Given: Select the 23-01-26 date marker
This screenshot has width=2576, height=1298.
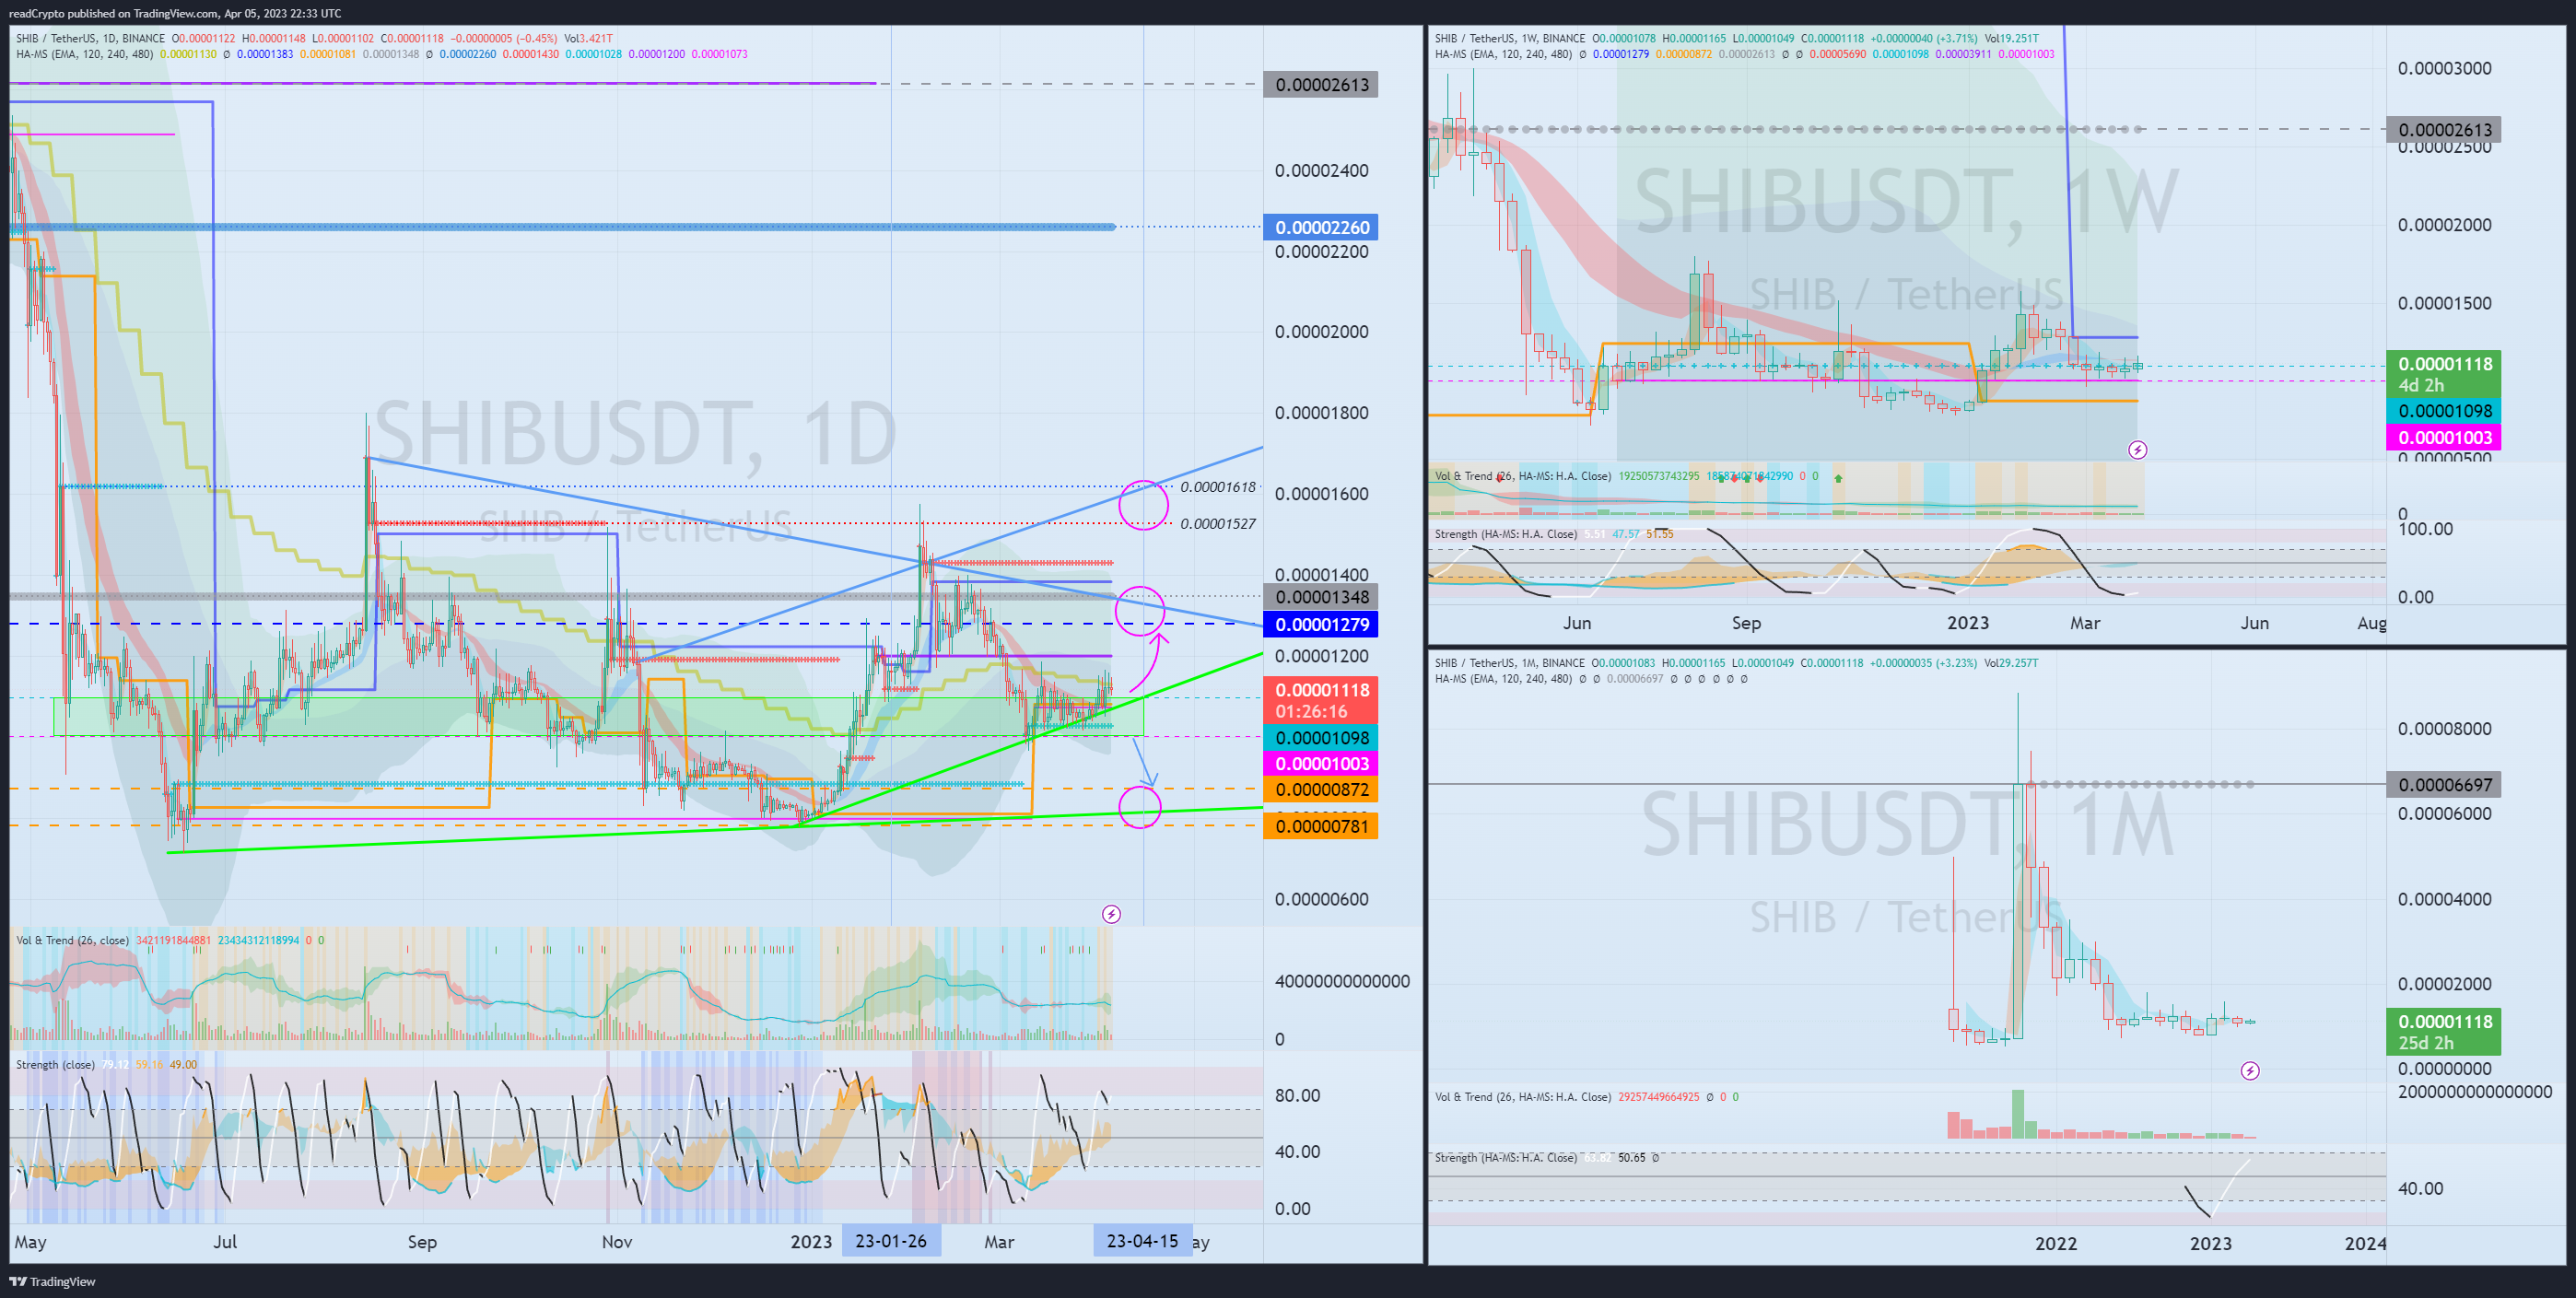Looking at the screenshot, I should [891, 1241].
